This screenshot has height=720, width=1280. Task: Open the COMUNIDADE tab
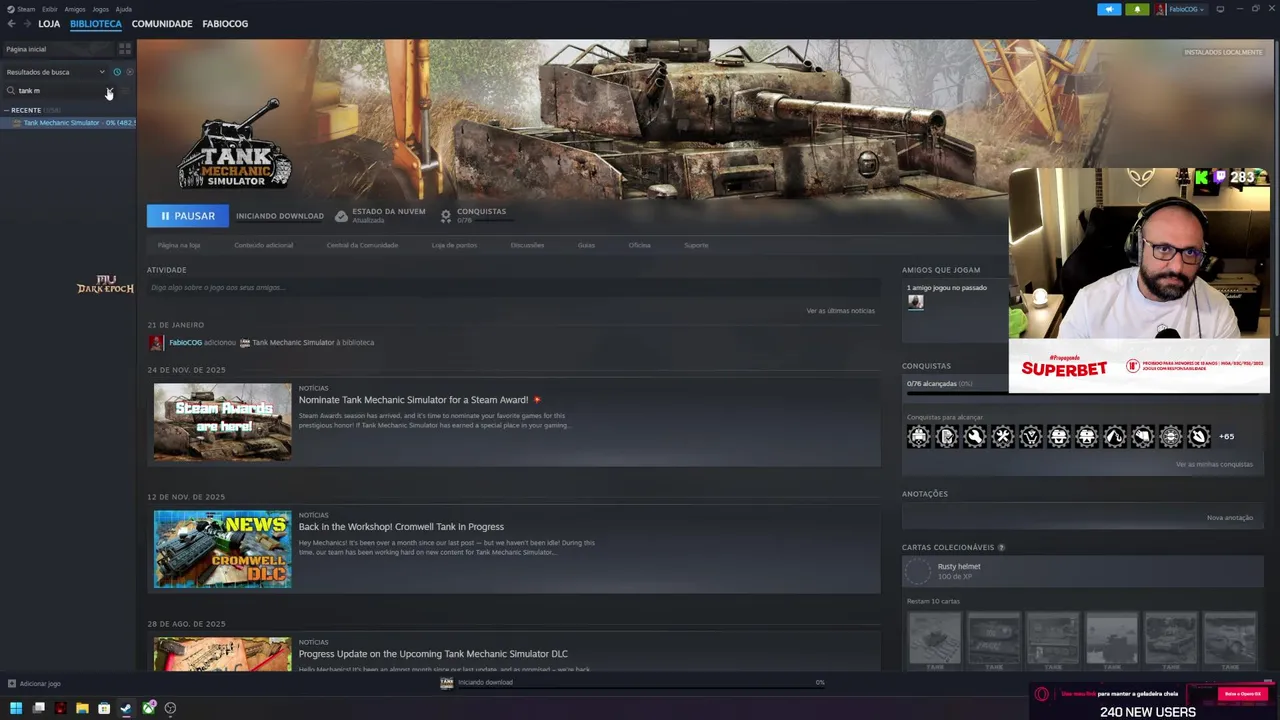click(x=162, y=24)
